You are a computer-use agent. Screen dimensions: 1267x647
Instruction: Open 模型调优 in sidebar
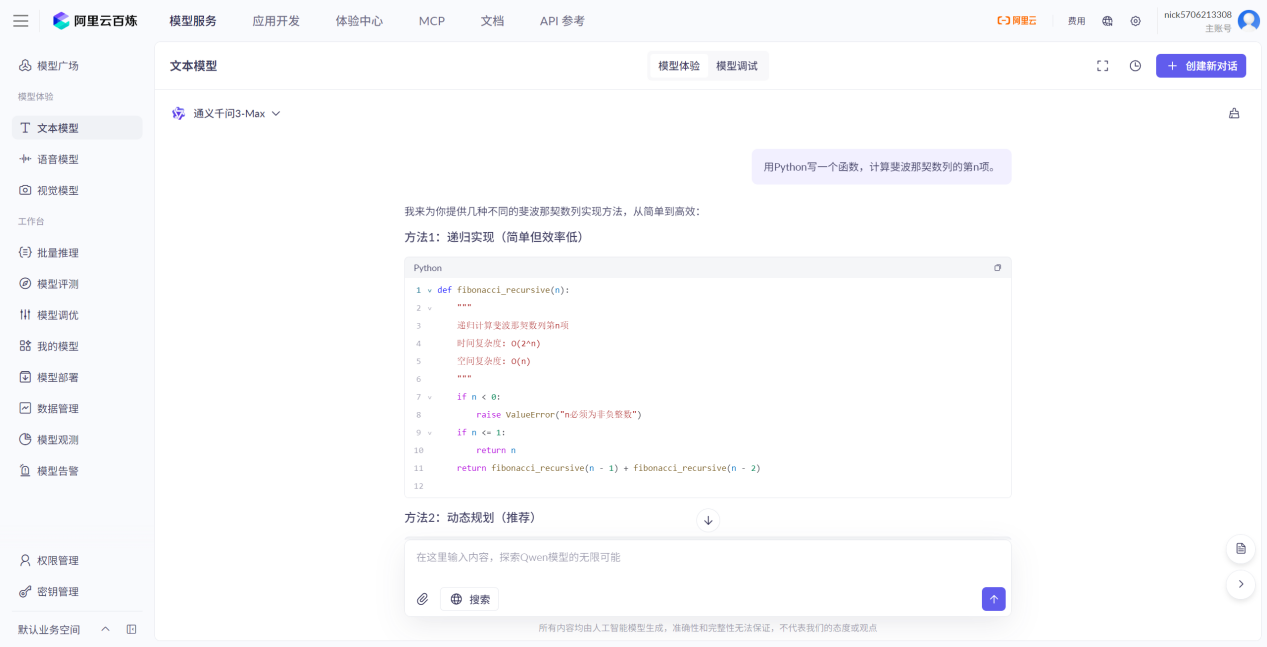77,315
